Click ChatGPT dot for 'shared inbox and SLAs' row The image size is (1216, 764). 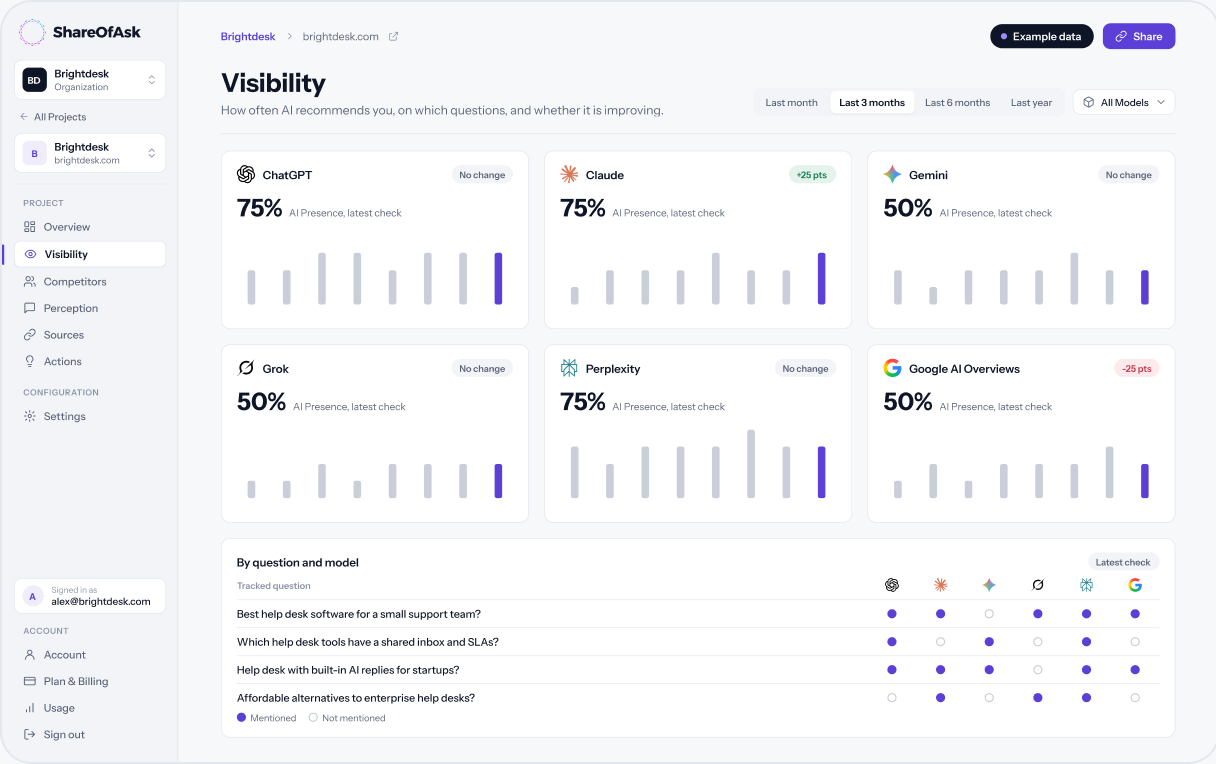pos(892,642)
